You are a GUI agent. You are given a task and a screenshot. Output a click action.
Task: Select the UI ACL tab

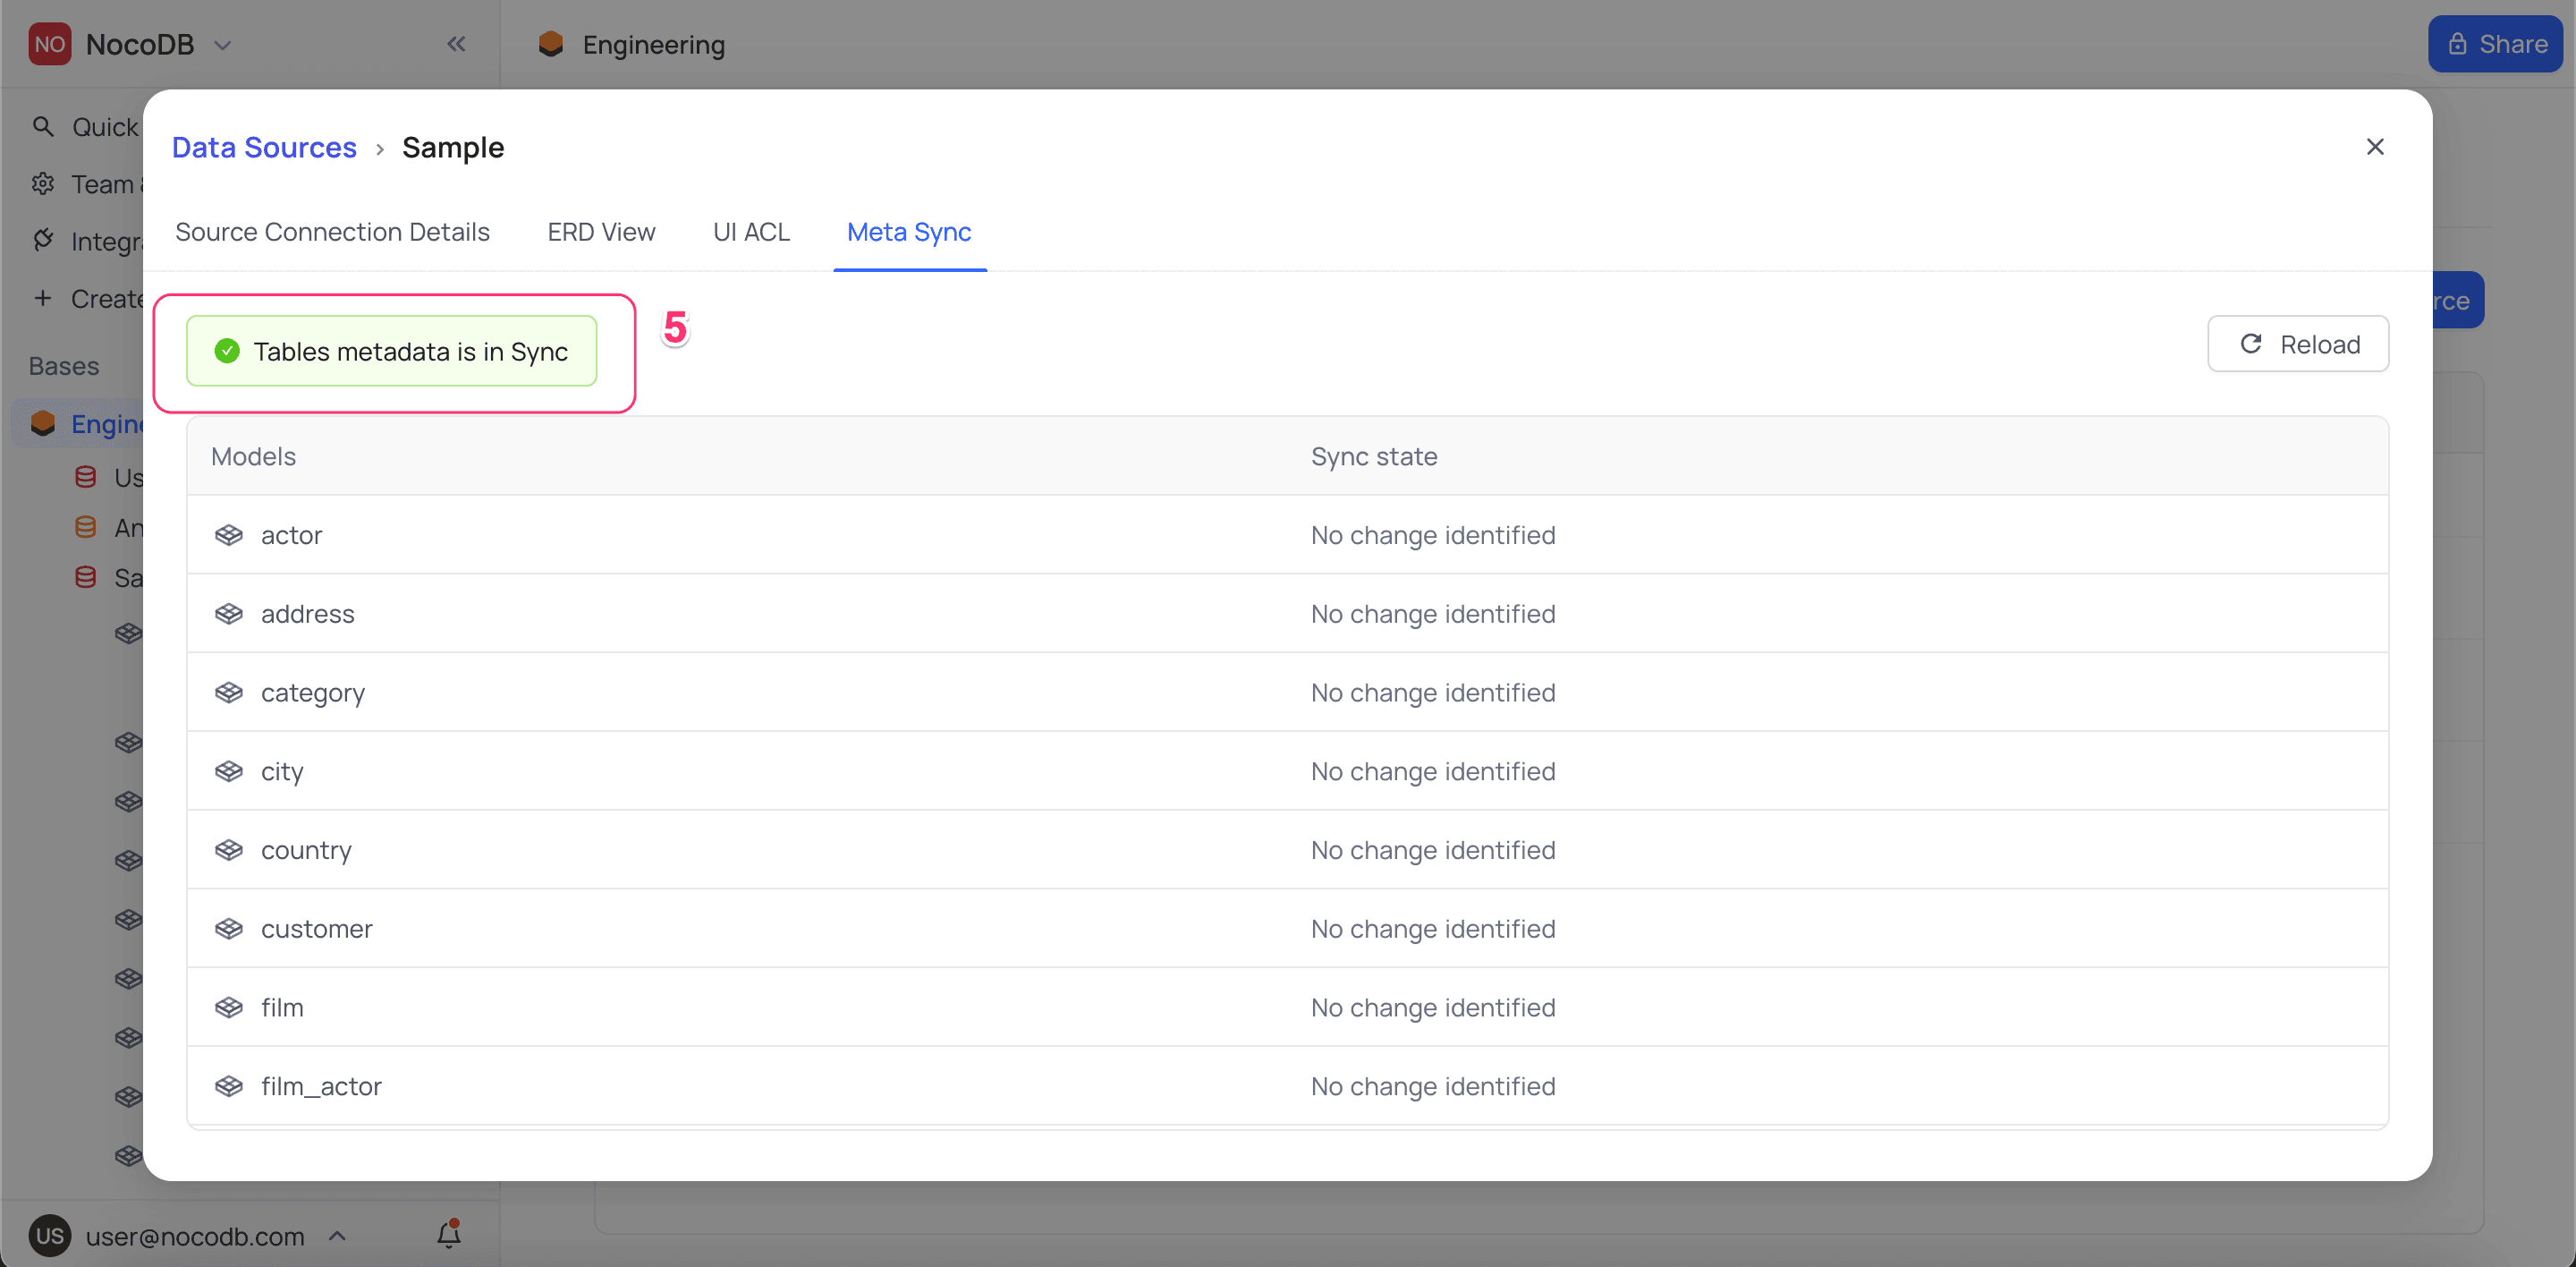pyautogui.click(x=751, y=231)
